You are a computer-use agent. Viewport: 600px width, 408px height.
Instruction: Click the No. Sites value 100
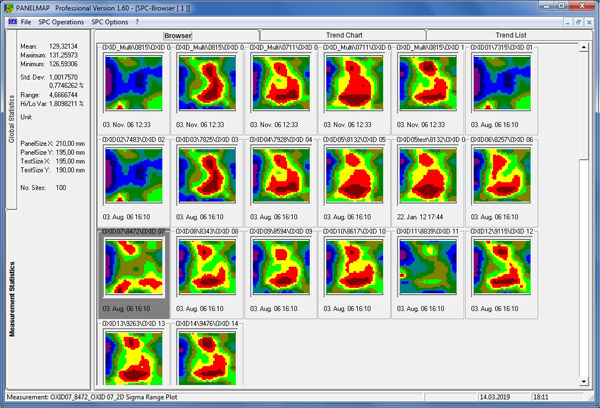coord(61,188)
